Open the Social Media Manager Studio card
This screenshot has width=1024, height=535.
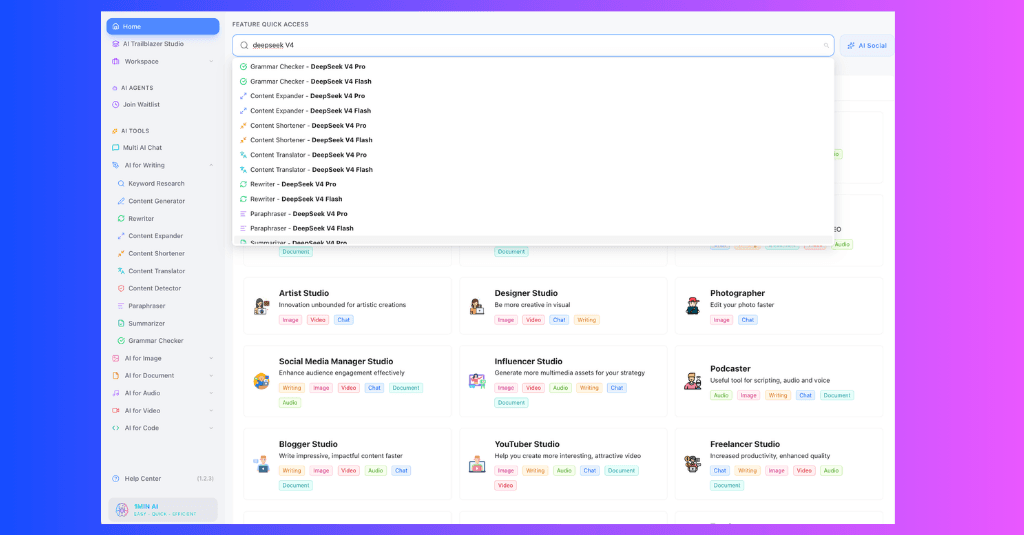click(347, 381)
